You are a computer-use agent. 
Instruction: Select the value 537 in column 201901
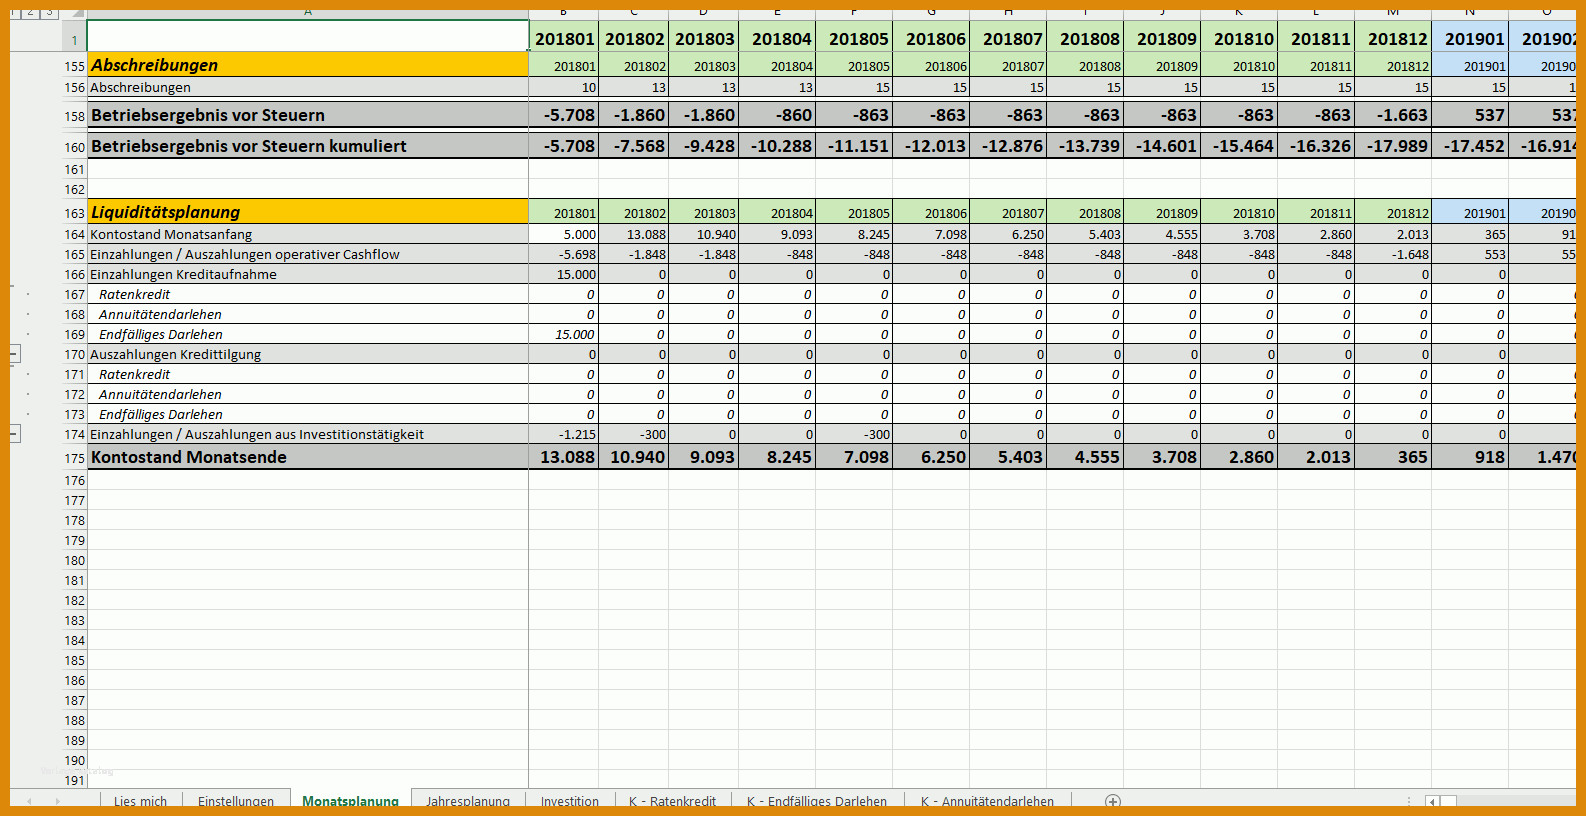pos(1471,115)
